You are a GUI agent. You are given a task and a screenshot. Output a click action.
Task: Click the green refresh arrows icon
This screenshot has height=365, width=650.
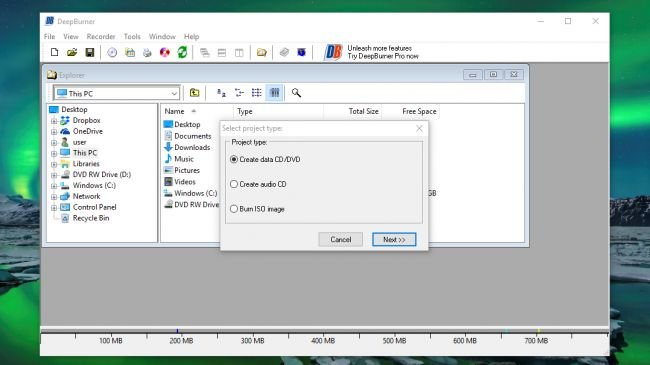182,52
